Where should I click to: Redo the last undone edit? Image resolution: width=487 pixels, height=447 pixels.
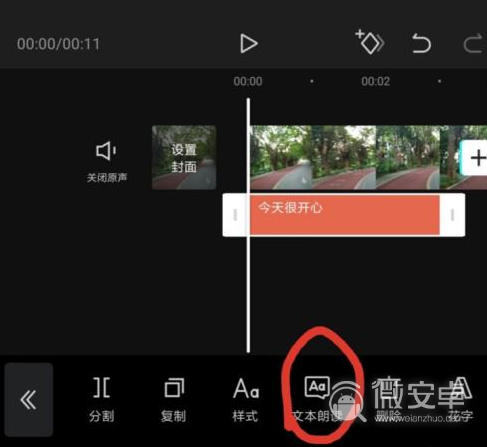click(473, 43)
